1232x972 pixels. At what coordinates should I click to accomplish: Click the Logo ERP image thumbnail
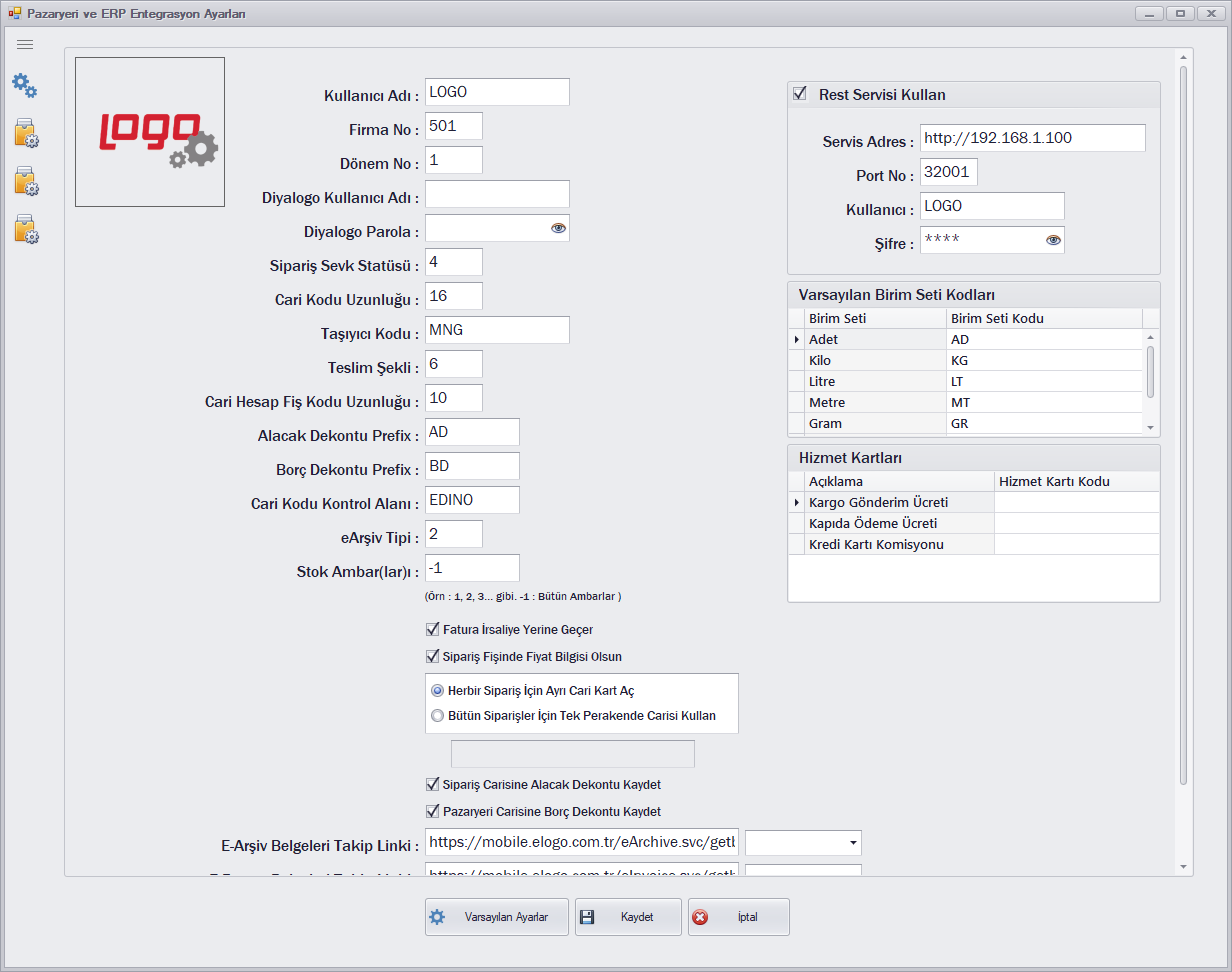(x=150, y=132)
